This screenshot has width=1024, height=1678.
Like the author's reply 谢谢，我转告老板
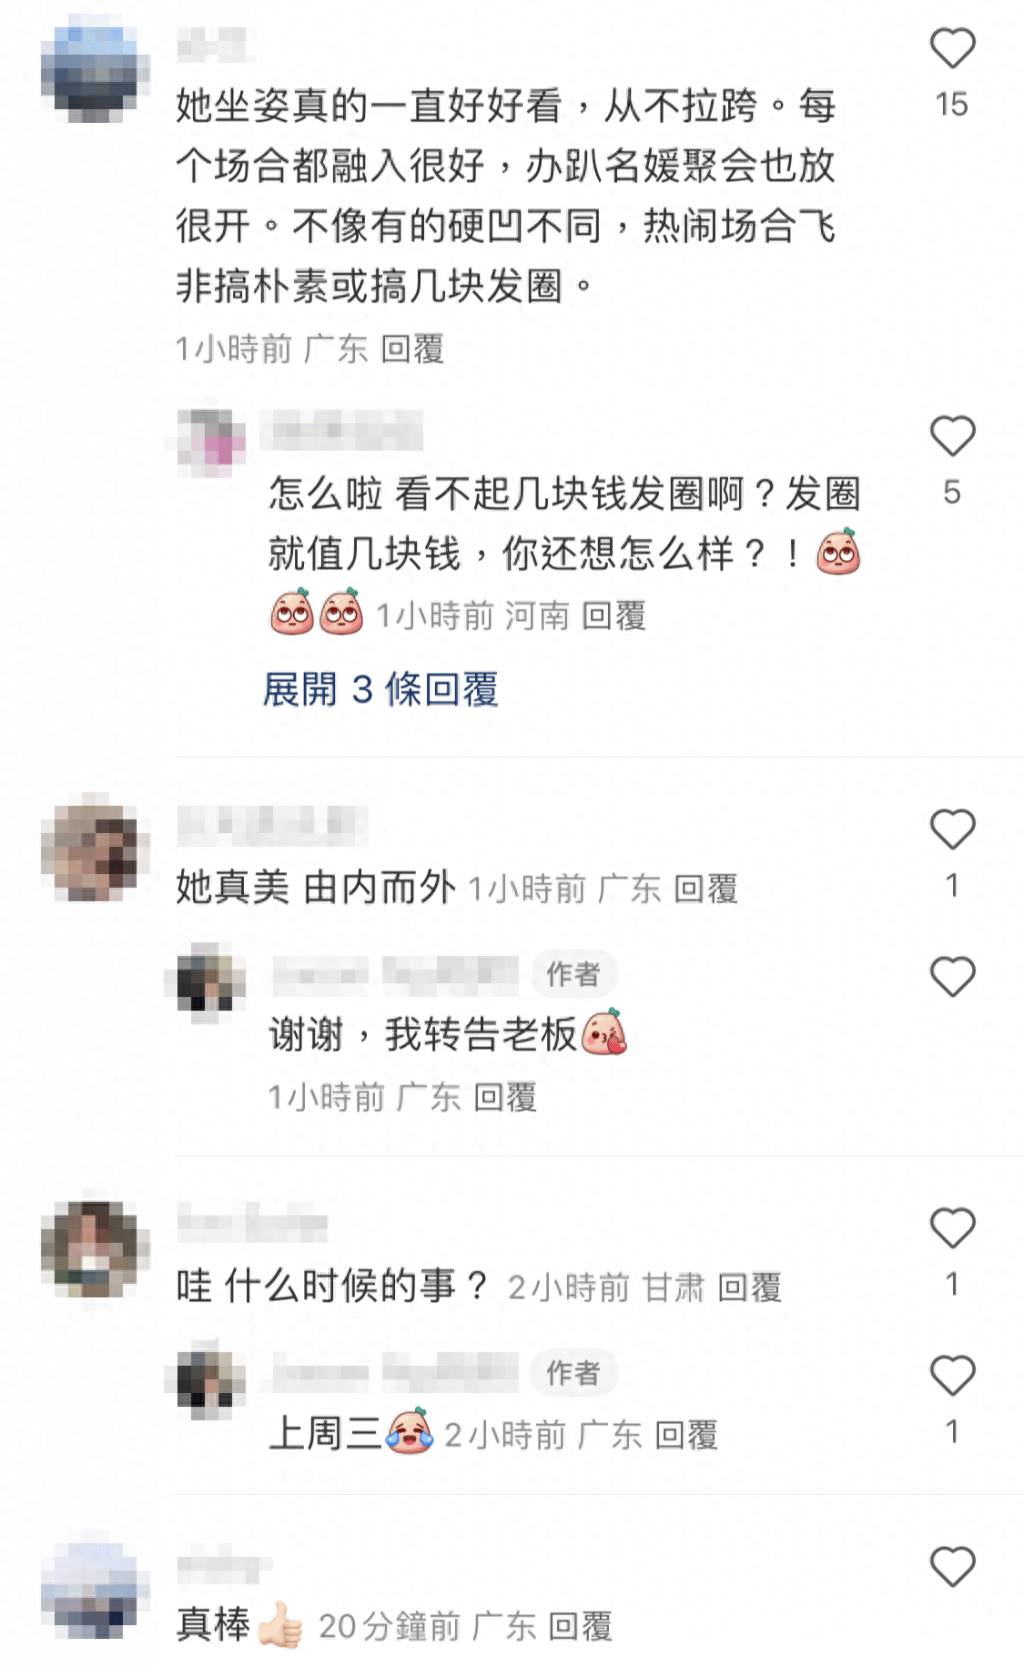(x=952, y=977)
